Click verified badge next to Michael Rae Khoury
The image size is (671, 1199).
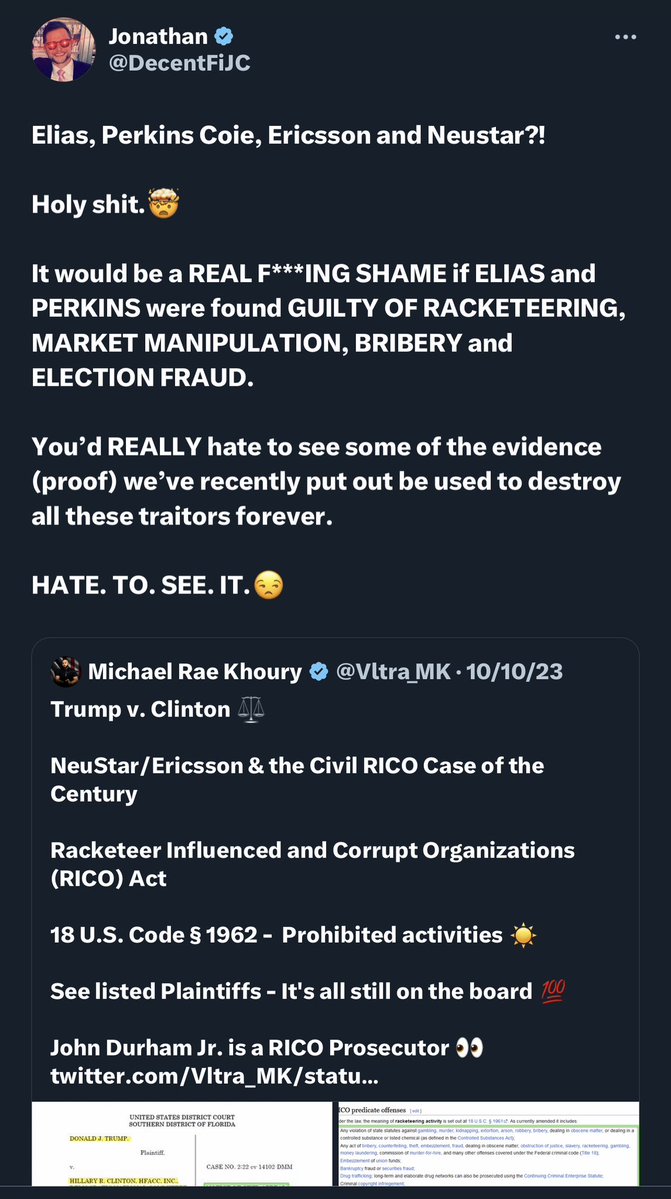319,673
